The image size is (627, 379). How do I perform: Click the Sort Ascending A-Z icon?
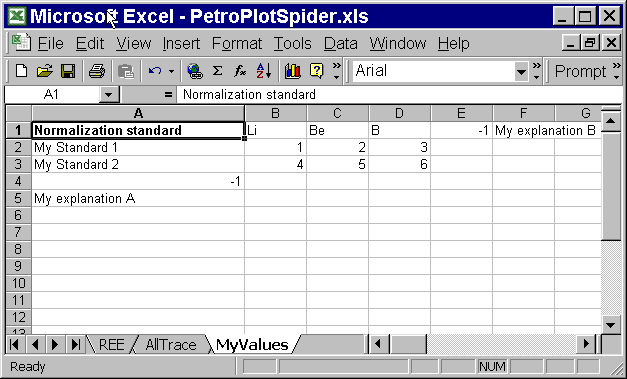coord(264,72)
